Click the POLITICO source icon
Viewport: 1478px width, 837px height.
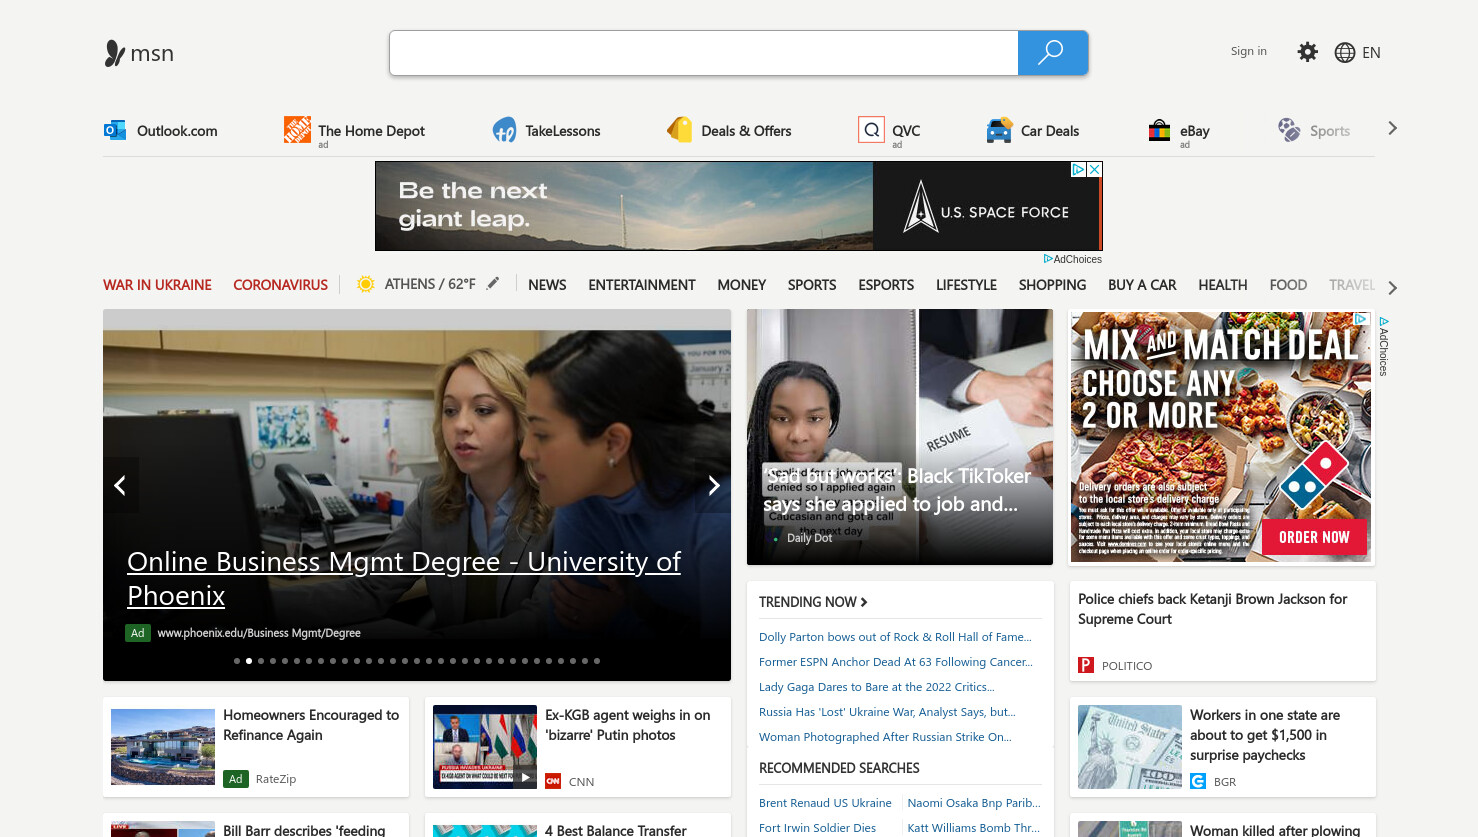tap(1086, 665)
